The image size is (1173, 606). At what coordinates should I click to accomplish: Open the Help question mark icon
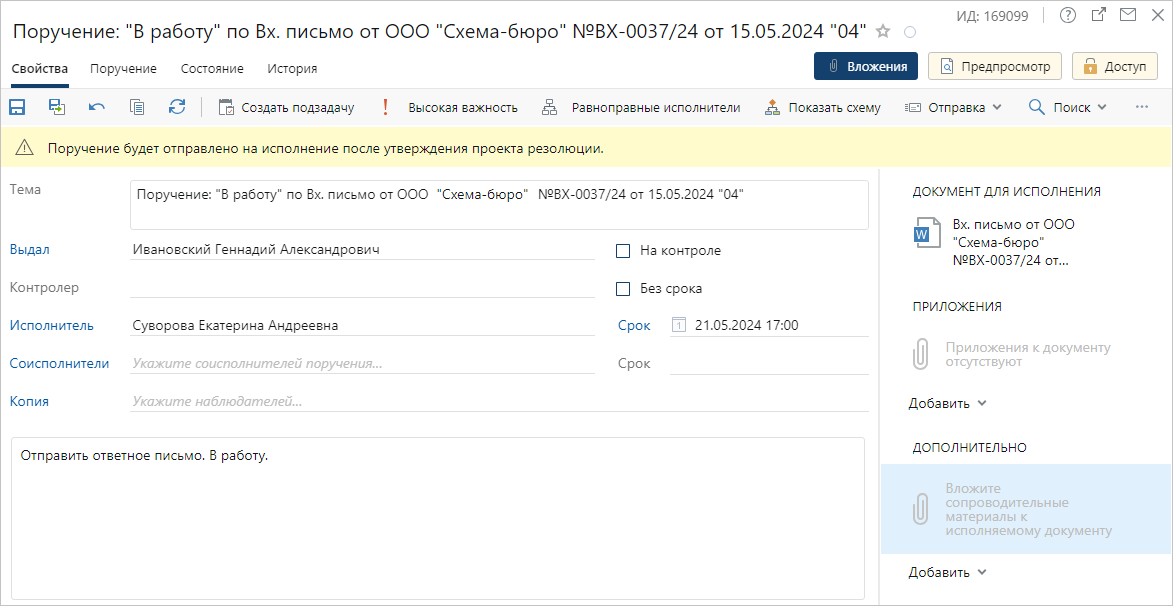pos(1069,15)
